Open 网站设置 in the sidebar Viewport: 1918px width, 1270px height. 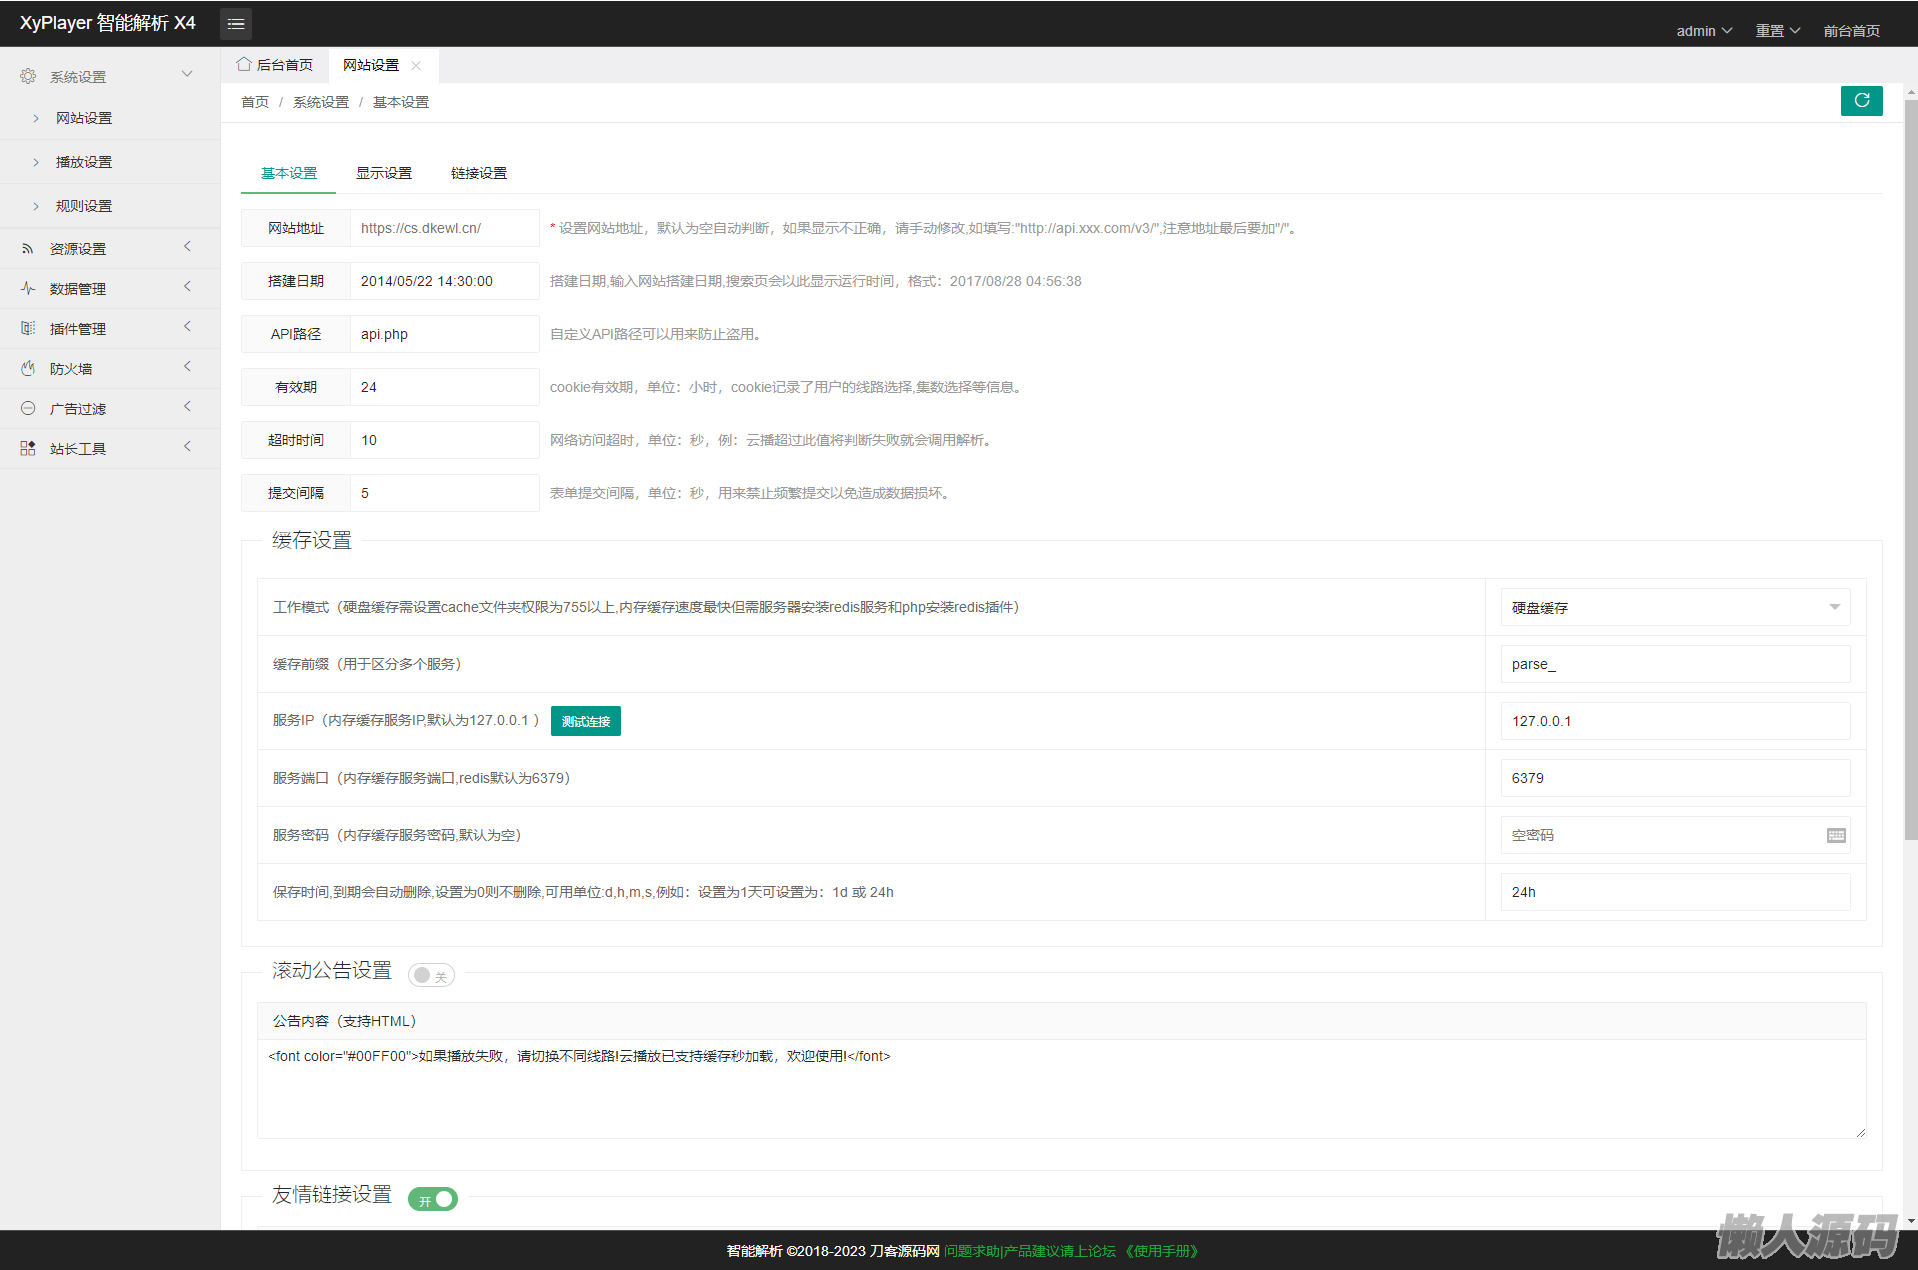[84, 118]
